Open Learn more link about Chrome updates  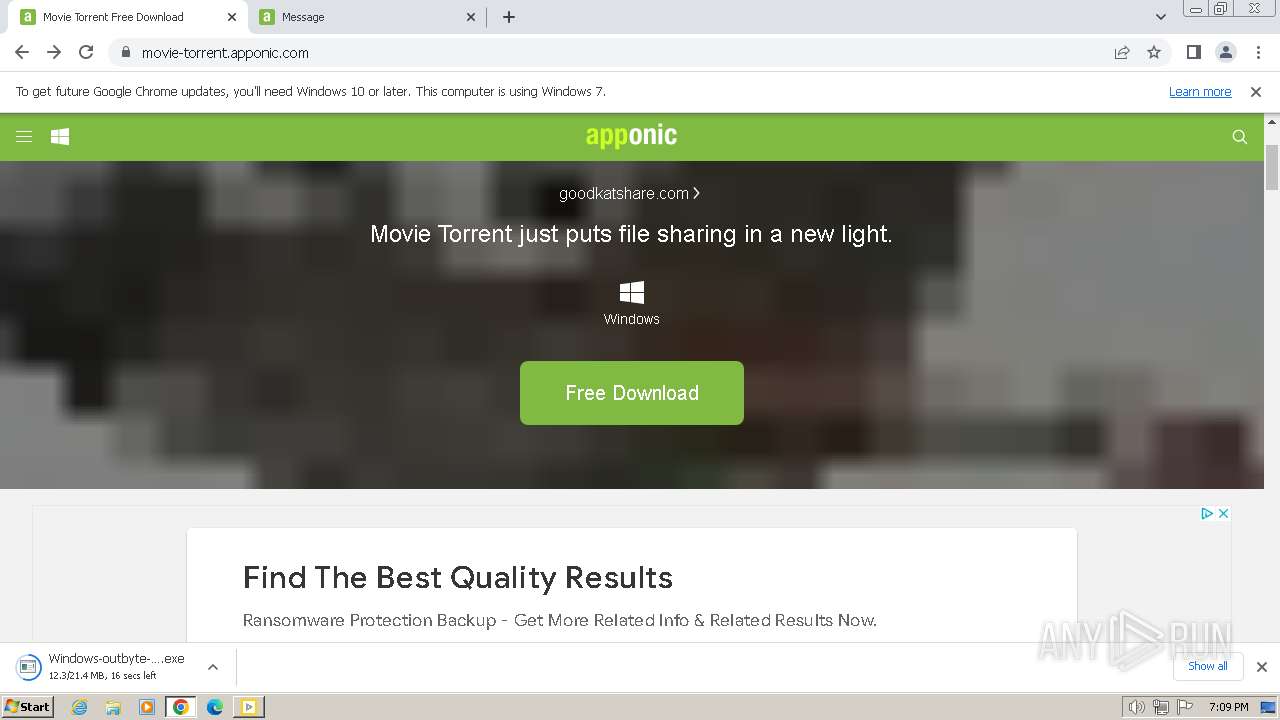pyautogui.click(x=1200, y=91)
